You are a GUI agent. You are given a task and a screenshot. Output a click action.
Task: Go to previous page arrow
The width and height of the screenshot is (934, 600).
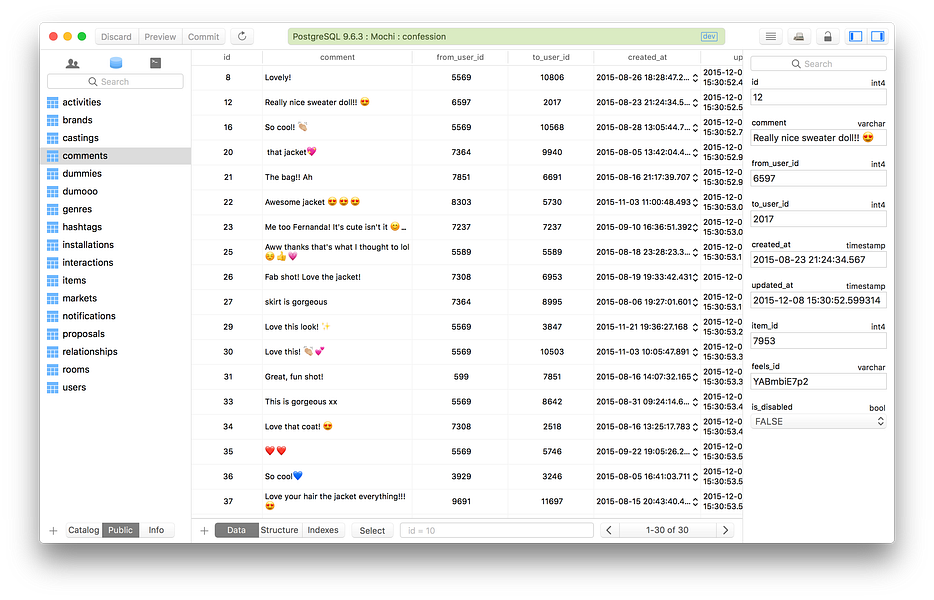609,530
